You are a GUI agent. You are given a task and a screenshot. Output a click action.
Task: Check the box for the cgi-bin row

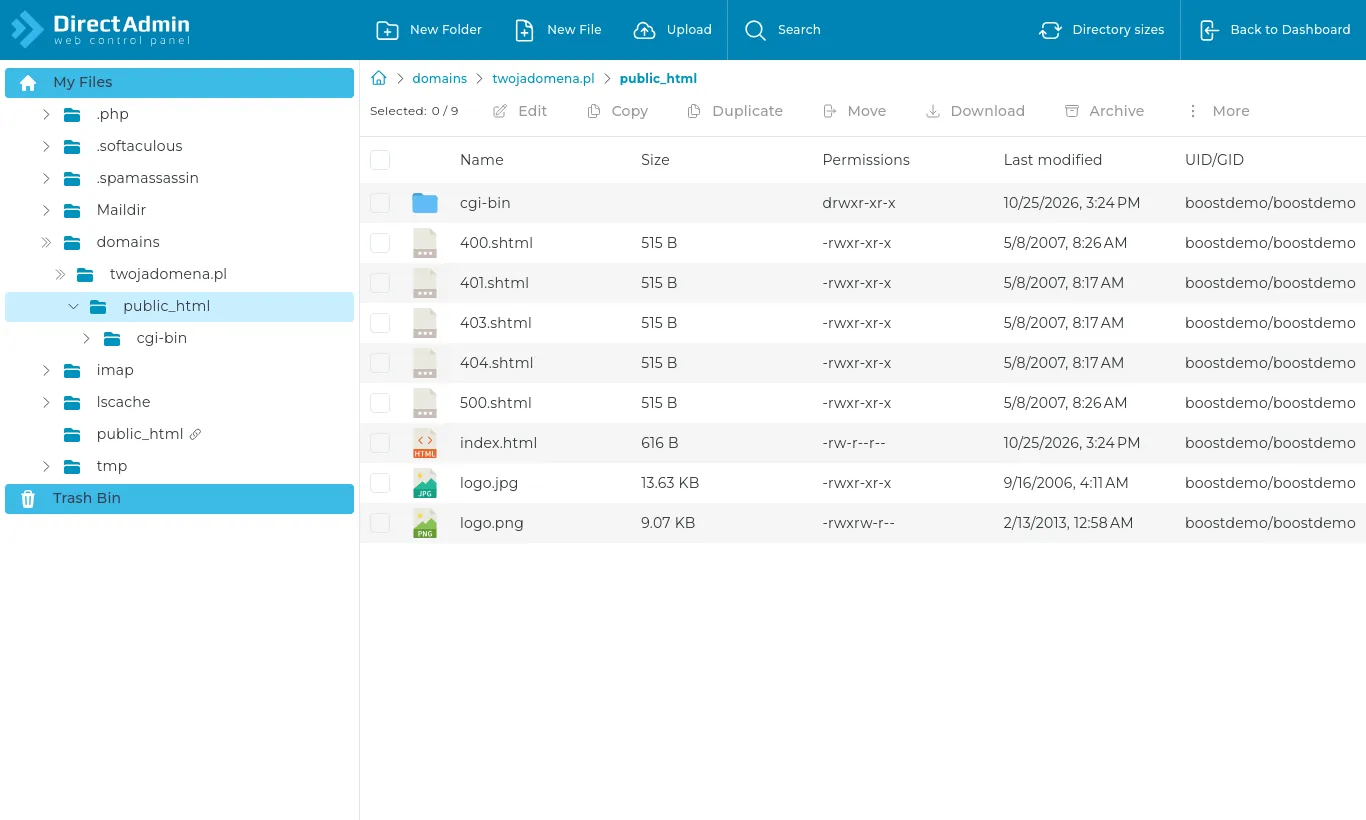point(380,203)
